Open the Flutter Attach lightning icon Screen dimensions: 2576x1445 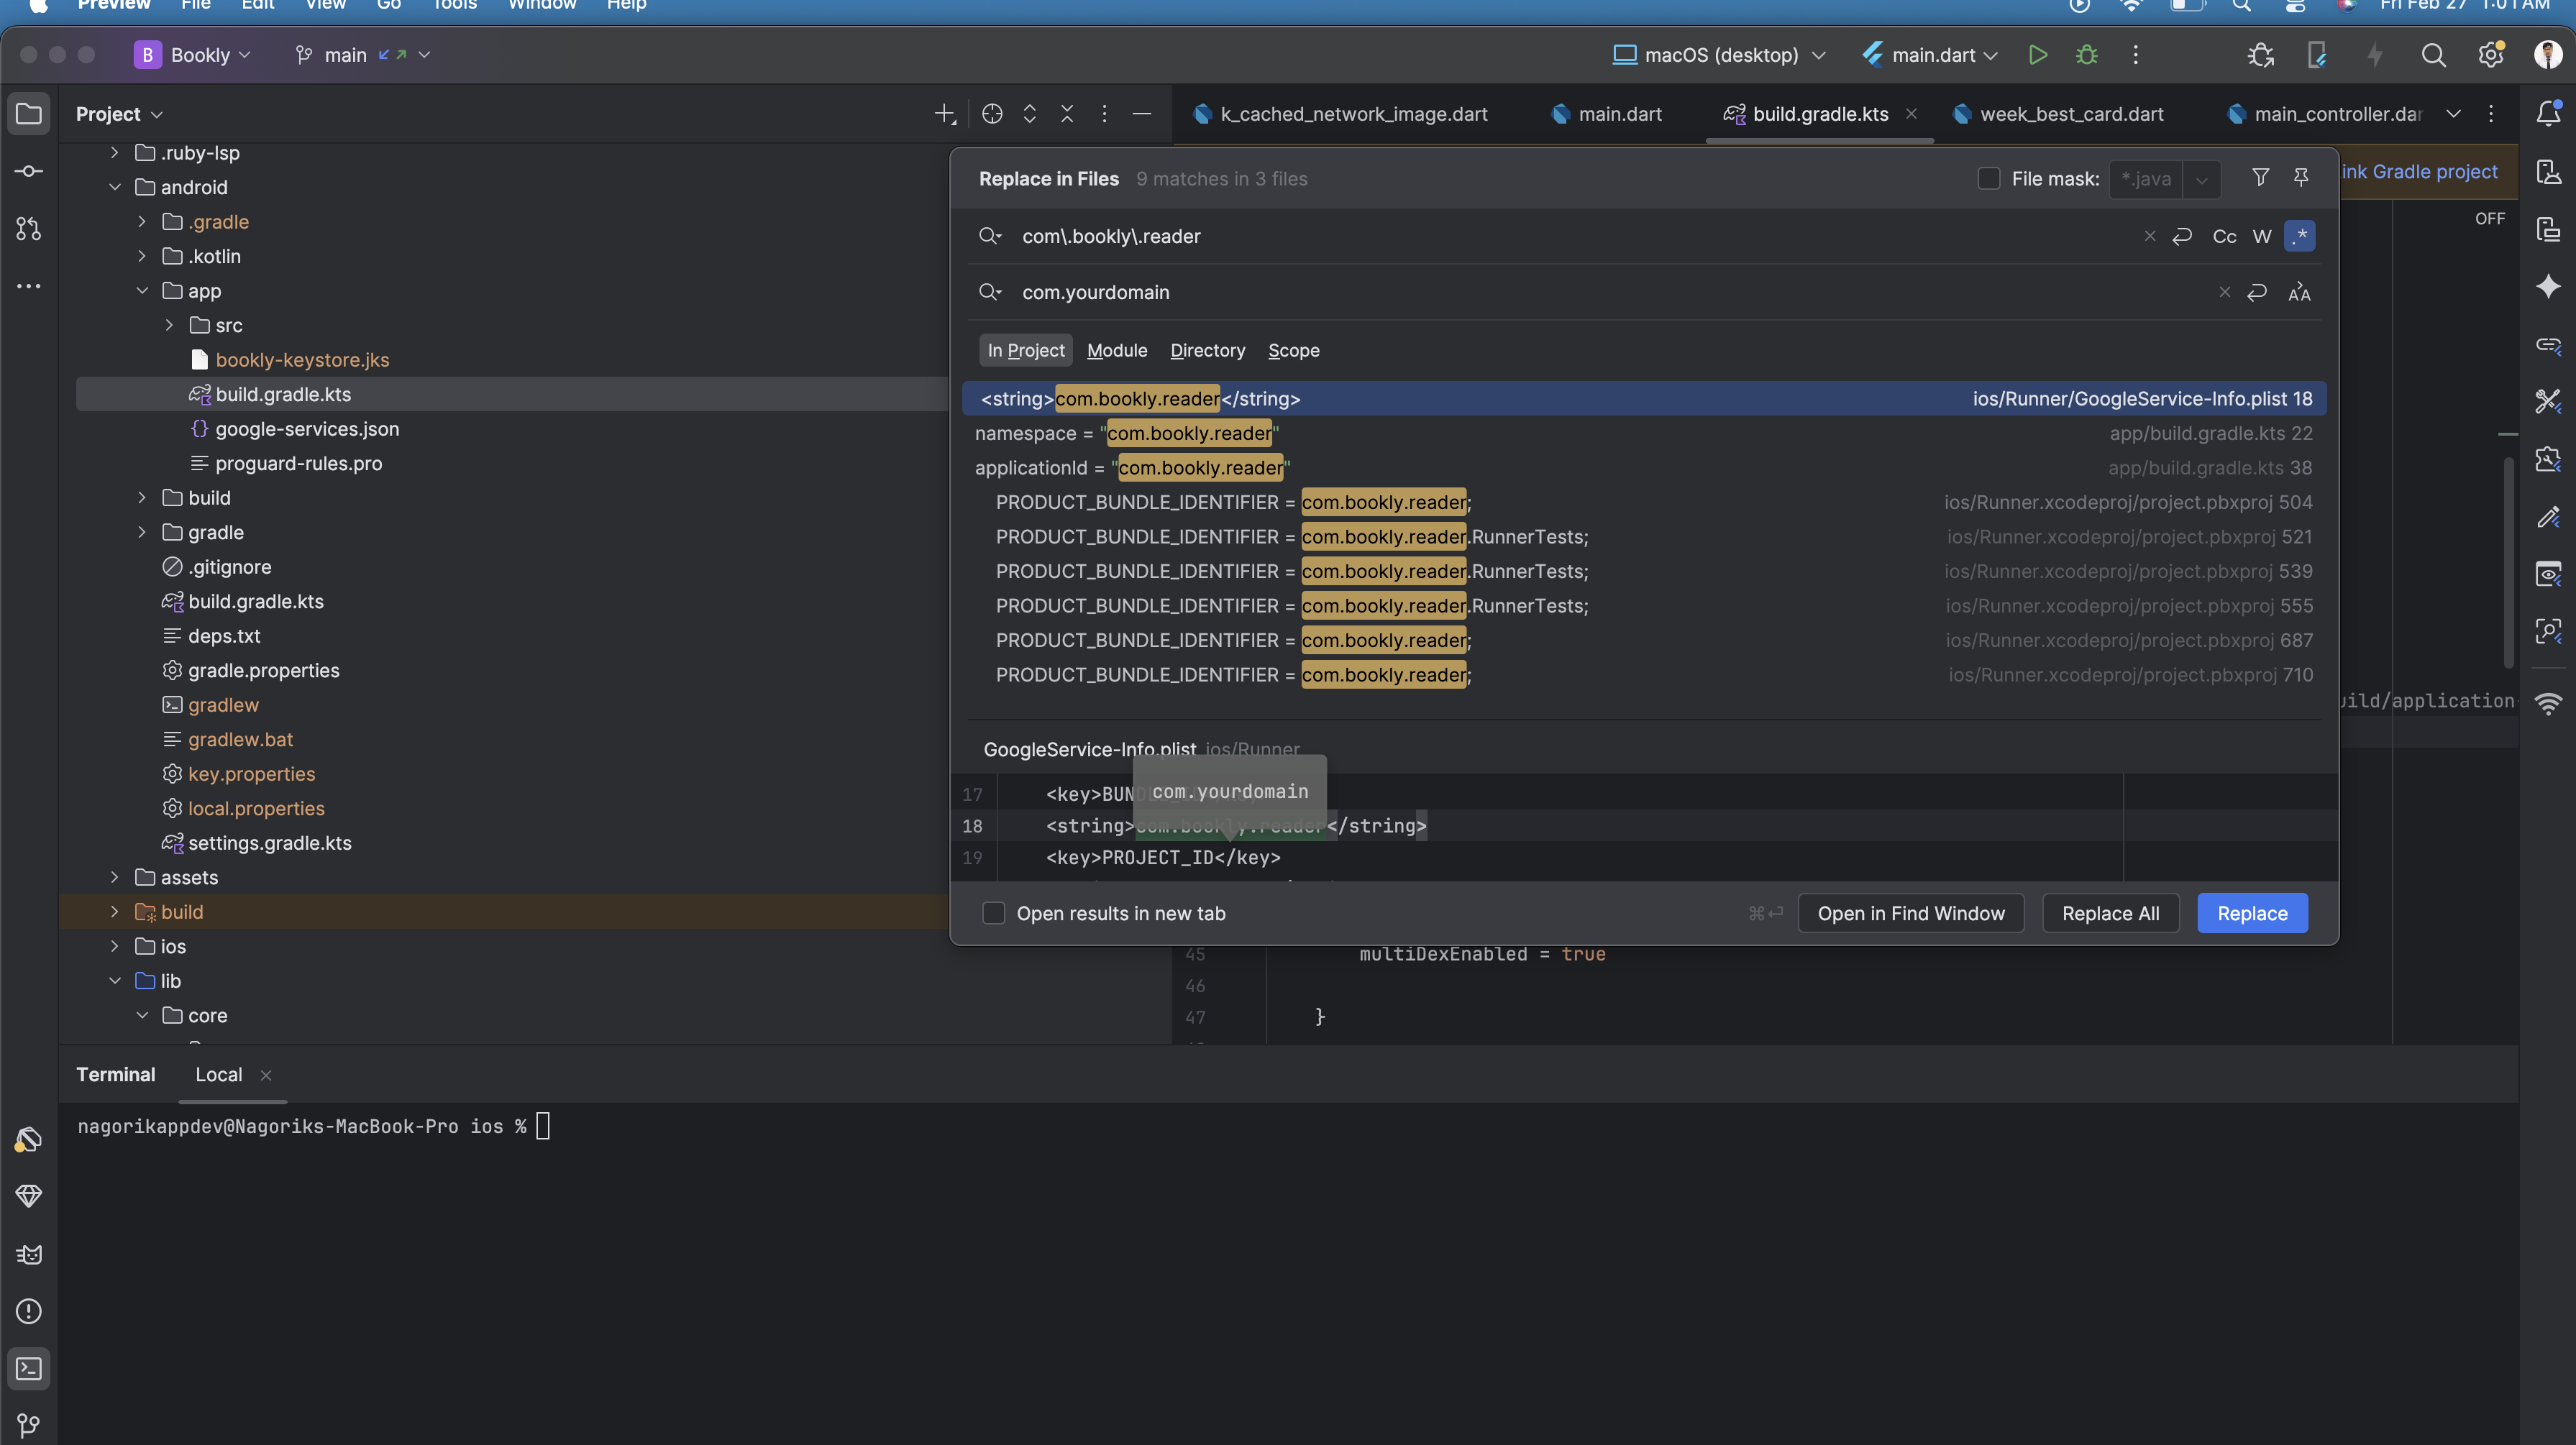(2375, 55)
